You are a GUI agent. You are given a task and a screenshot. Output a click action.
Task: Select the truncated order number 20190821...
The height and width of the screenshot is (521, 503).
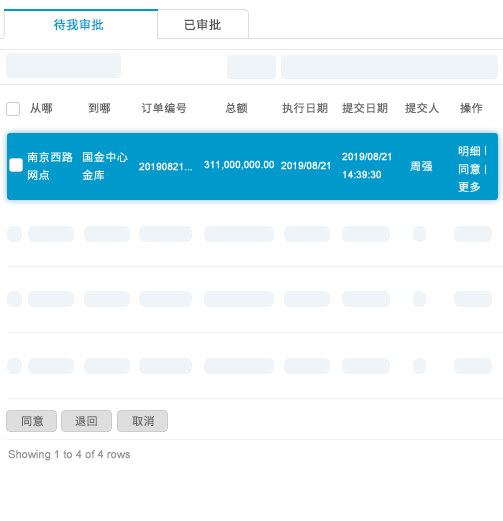pos(166,166)
